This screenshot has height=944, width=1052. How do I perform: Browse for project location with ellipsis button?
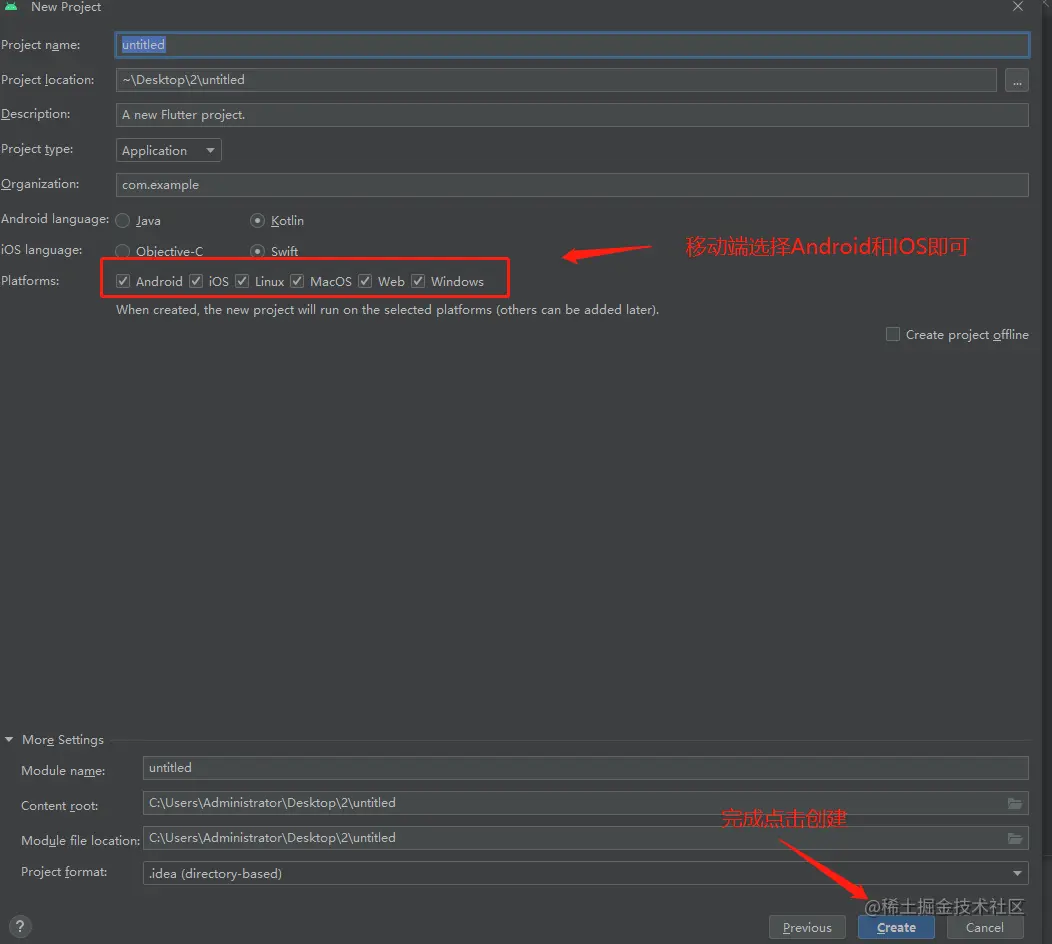click(x=1017, y=81)
